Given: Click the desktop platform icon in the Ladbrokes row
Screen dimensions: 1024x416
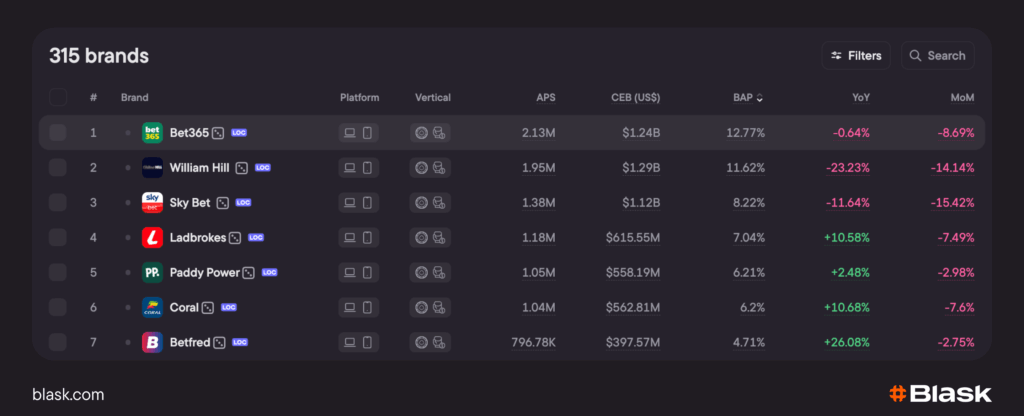Looking at the screenshot, I should pyautogui.click(x=350, y=238).
